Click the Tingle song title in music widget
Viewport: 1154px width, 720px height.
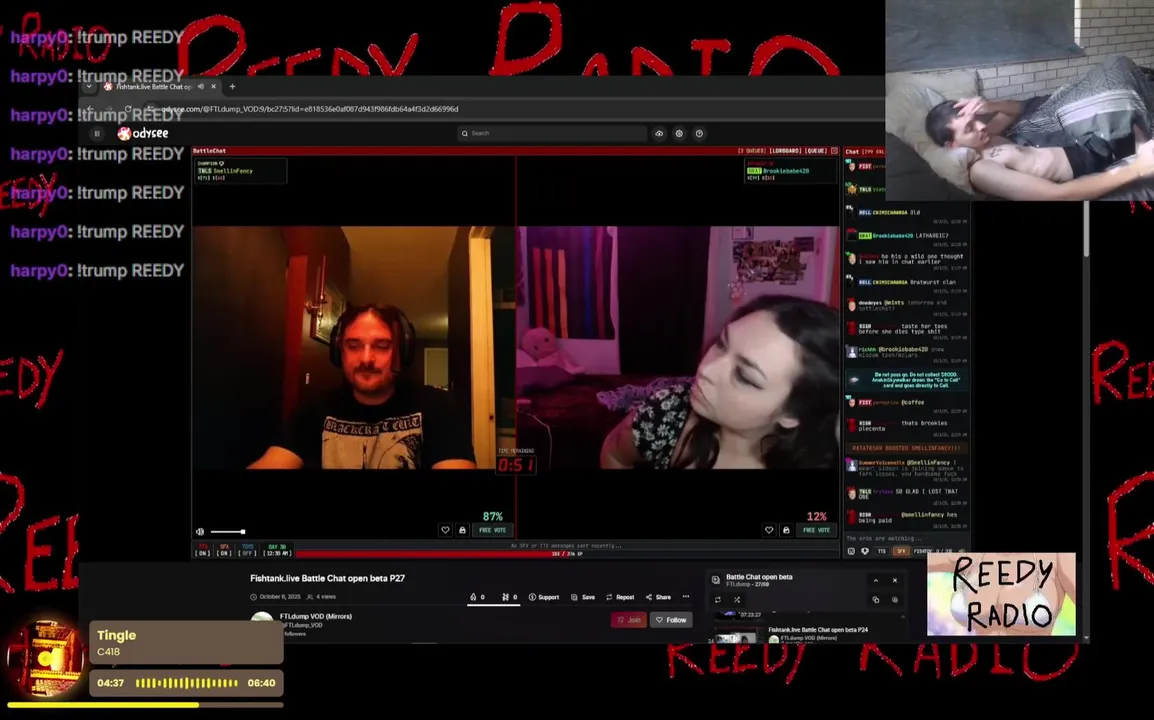(x=116, y=635)
